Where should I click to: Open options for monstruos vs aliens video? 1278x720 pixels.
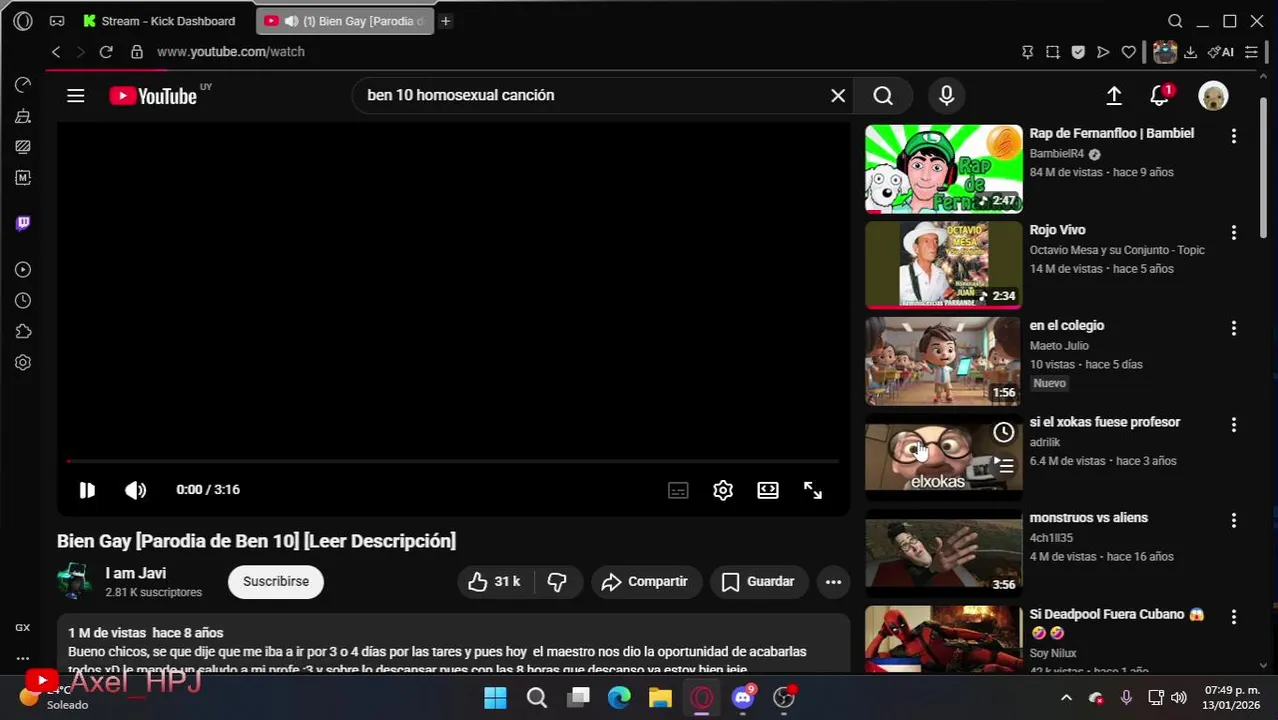click(x=1233, y=520)
